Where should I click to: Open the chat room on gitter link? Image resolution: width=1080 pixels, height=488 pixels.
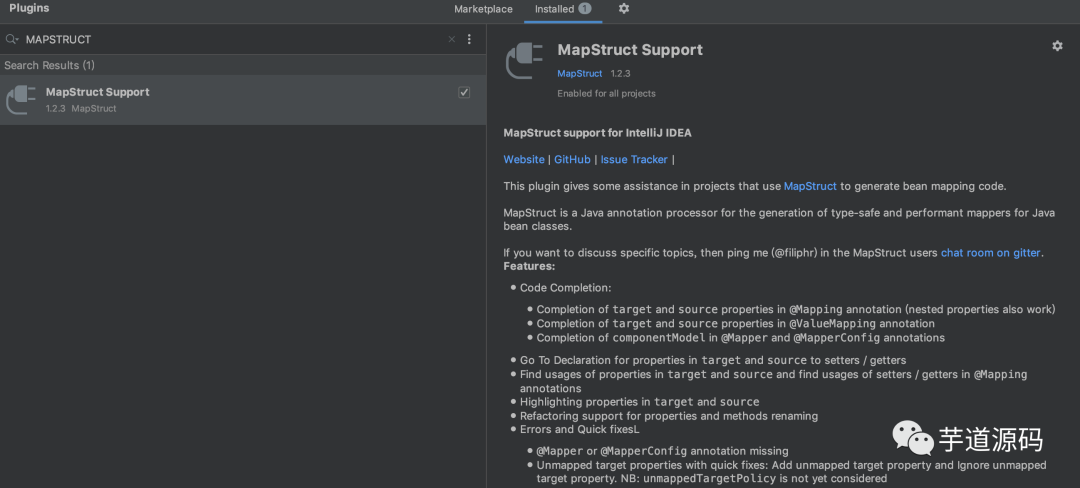tap(990, 253)
